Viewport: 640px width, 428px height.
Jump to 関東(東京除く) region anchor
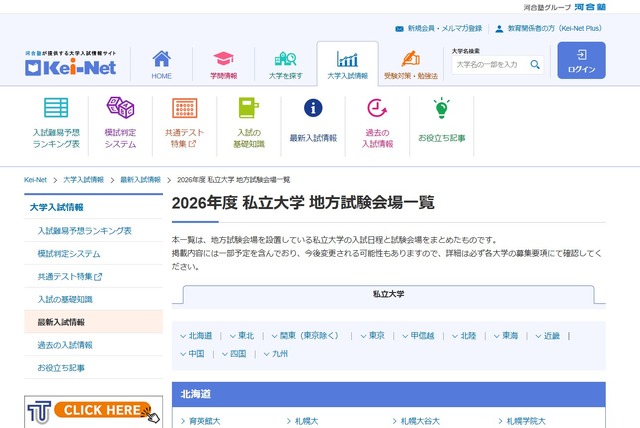(307, 335)
